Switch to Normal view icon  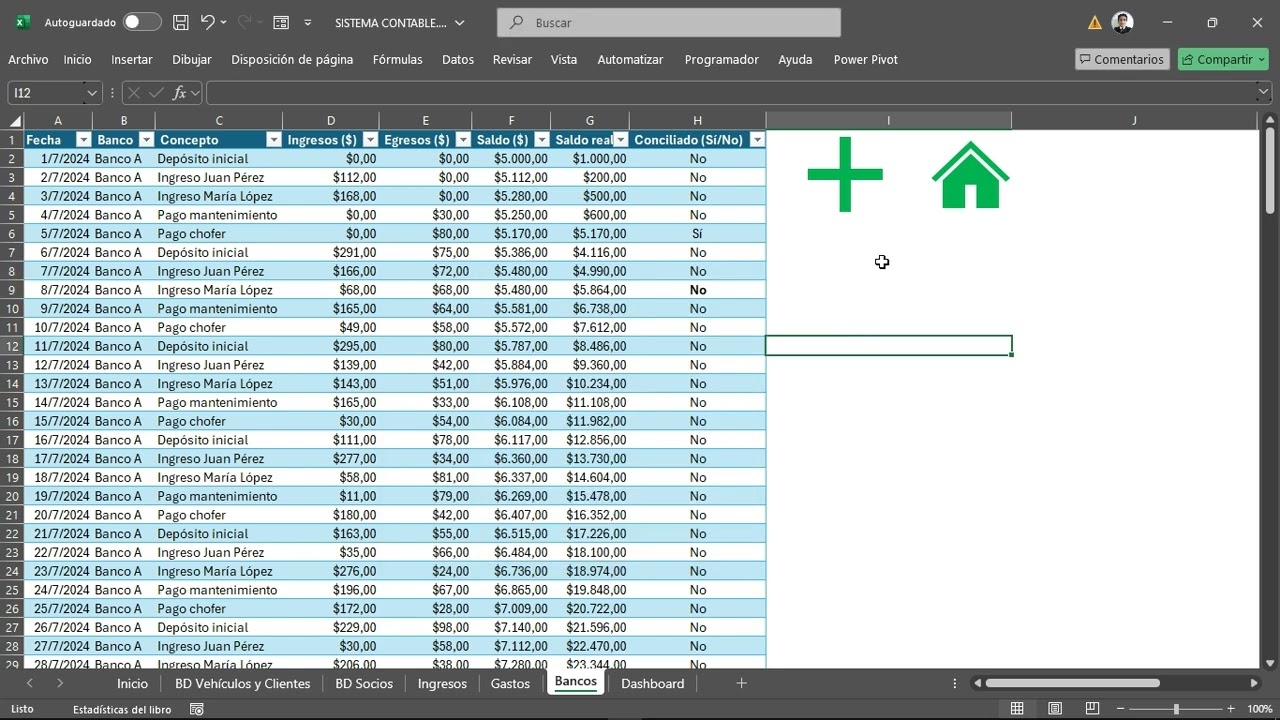(1017, 709)
